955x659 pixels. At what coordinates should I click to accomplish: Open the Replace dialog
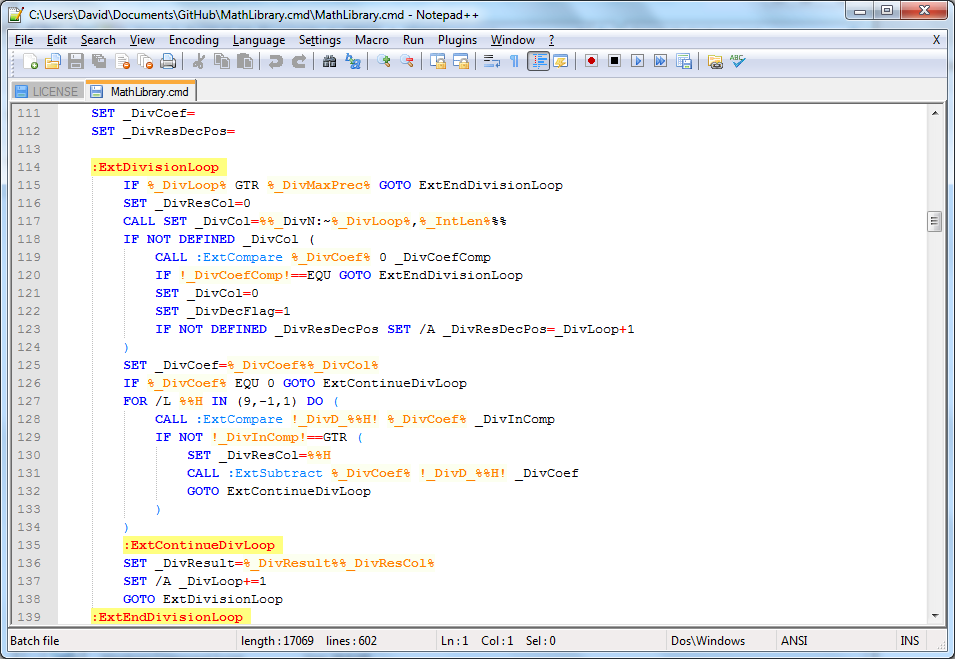(355, 61)
